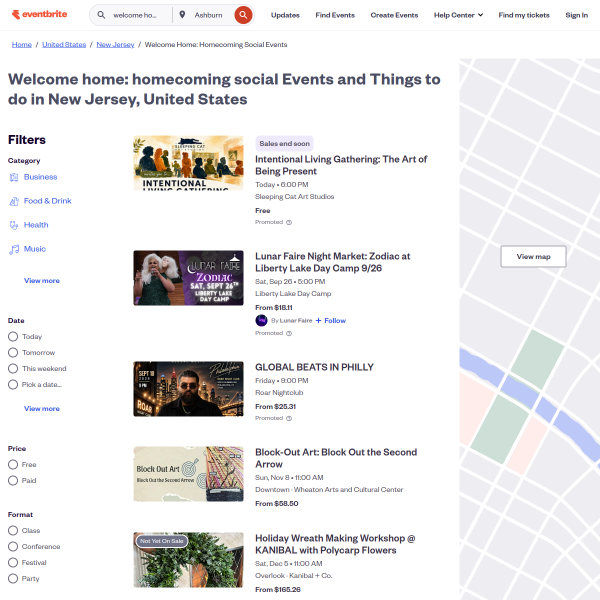600x600 pixels.
Task: Go to New Jersey breadcrumb link
Action: click(115, 44)
